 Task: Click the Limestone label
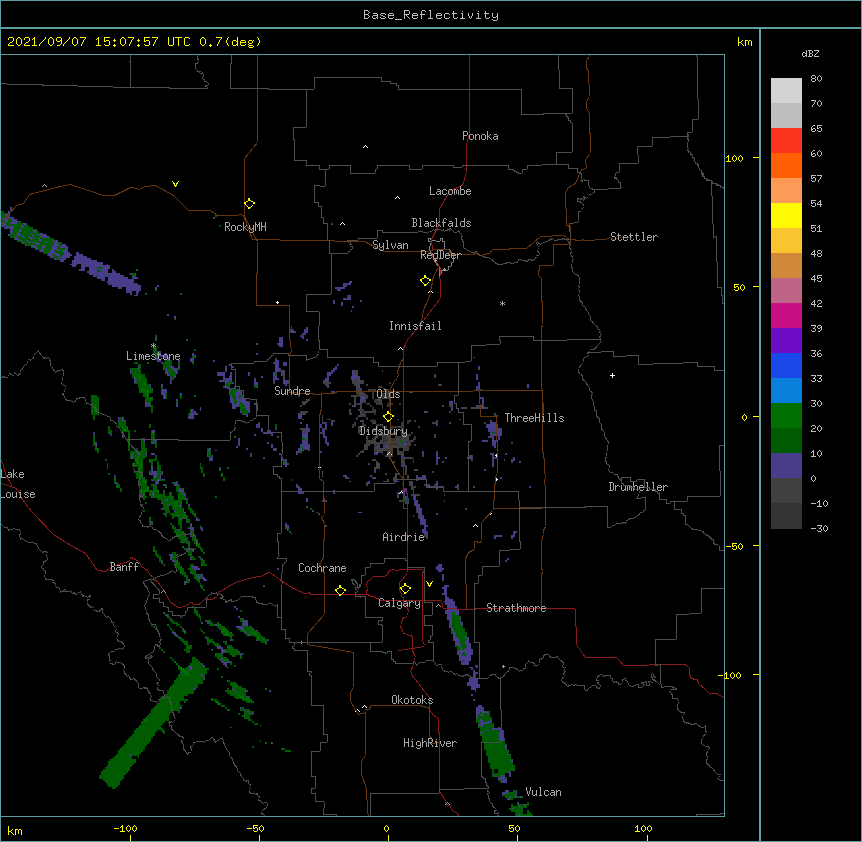[x=153, y=356]
